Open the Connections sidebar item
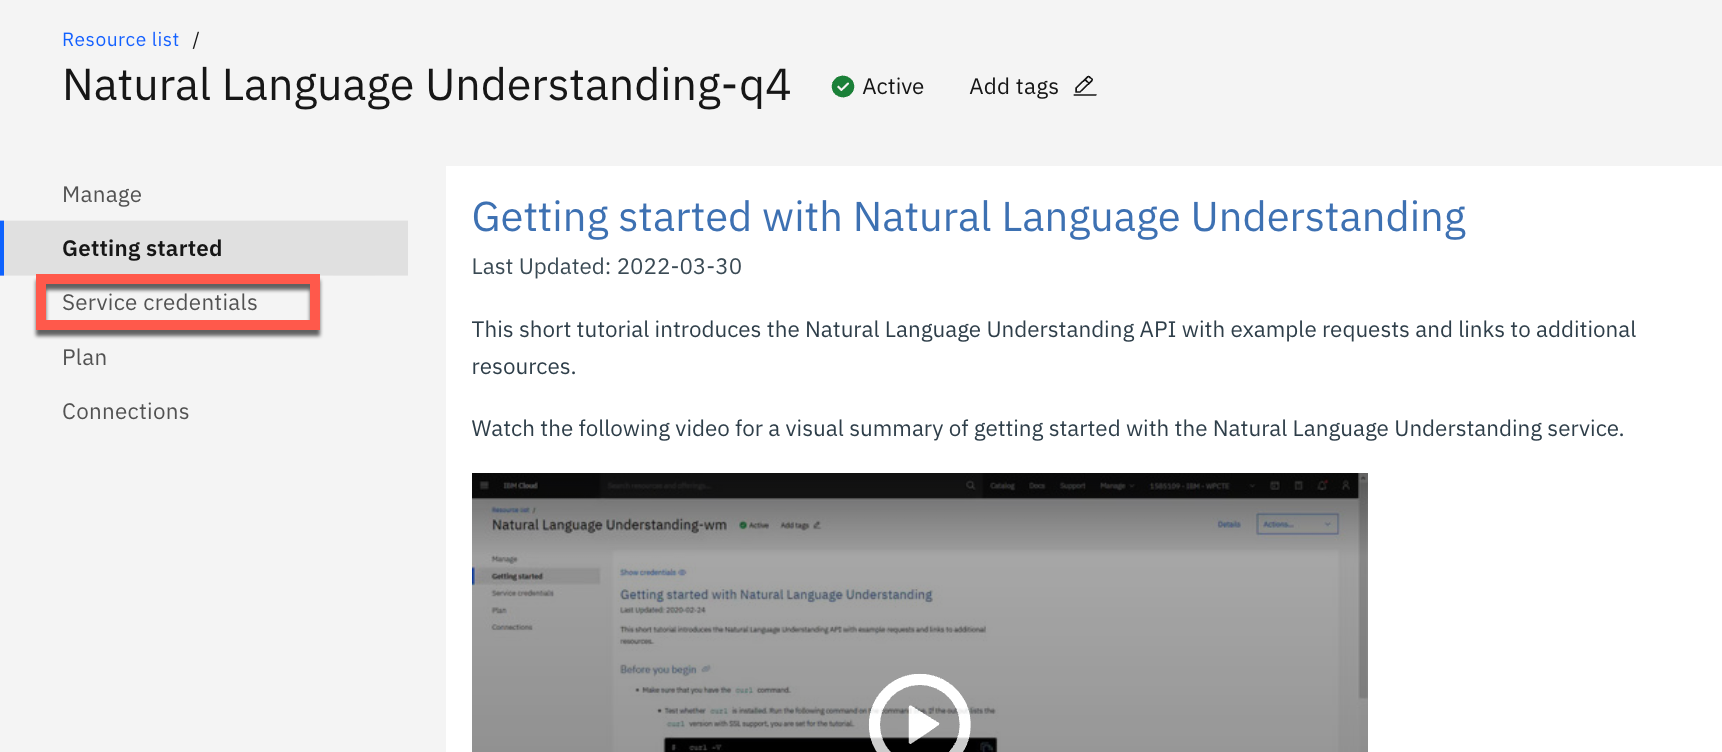 coord(125,411)
